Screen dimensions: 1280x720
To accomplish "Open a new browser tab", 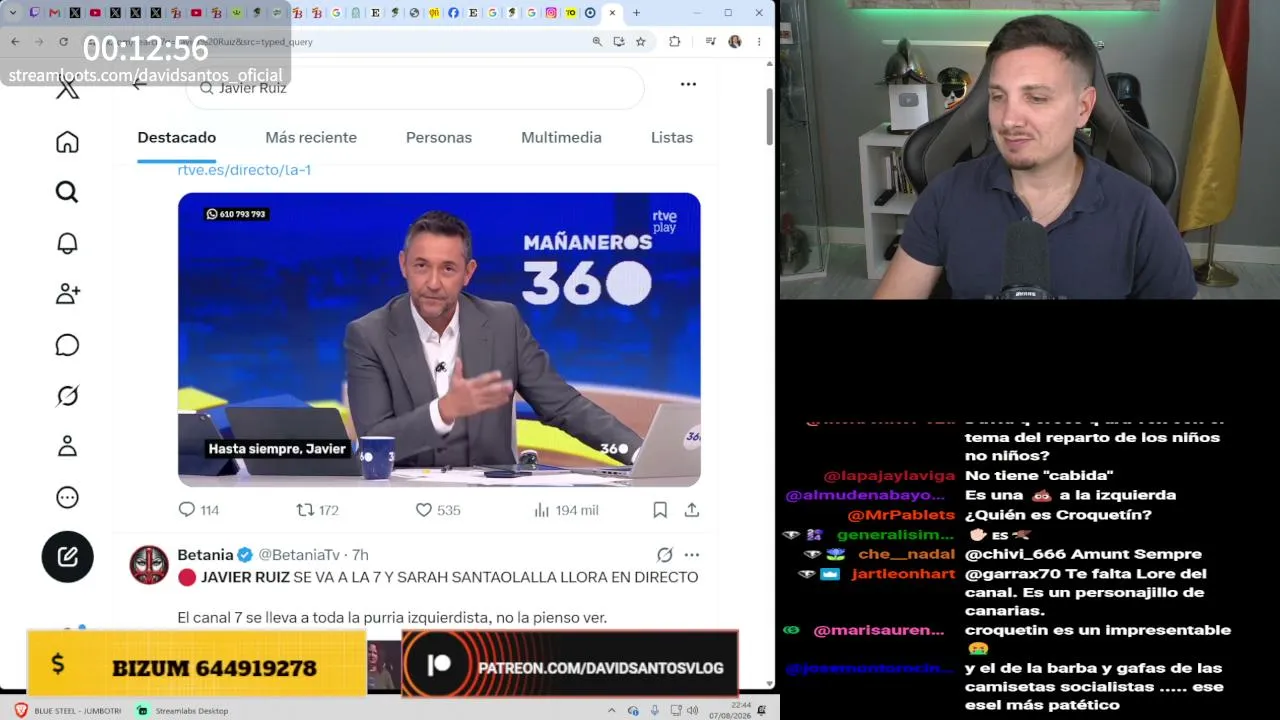I will pos(636,13).
